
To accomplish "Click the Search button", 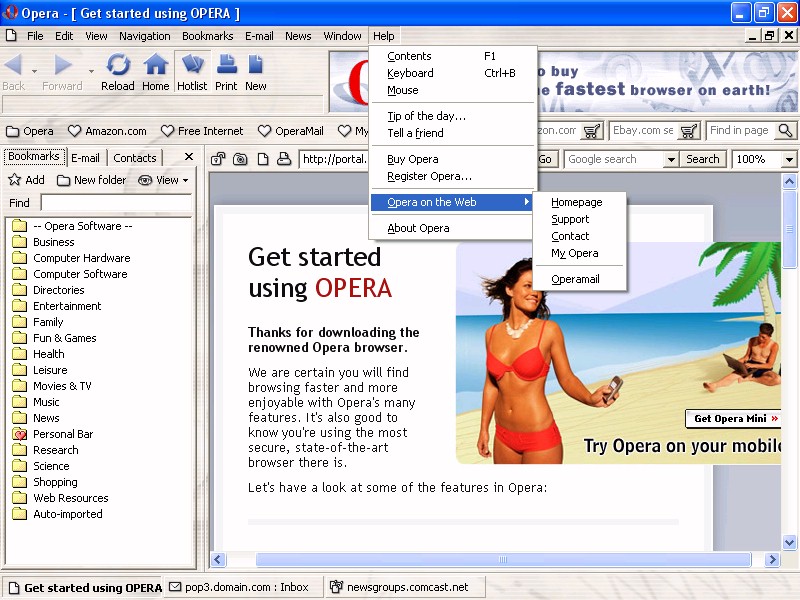I will point(703,159).
